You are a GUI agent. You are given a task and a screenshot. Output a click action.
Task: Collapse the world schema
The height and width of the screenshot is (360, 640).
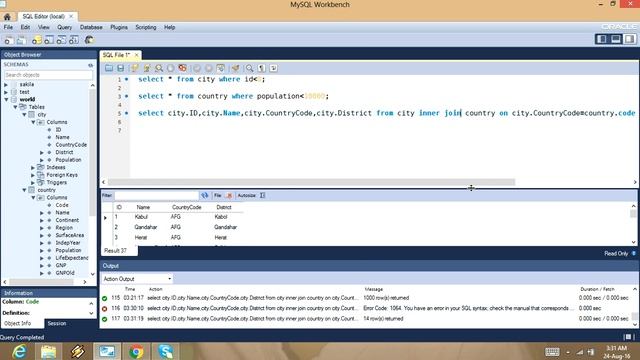point(7,100)
